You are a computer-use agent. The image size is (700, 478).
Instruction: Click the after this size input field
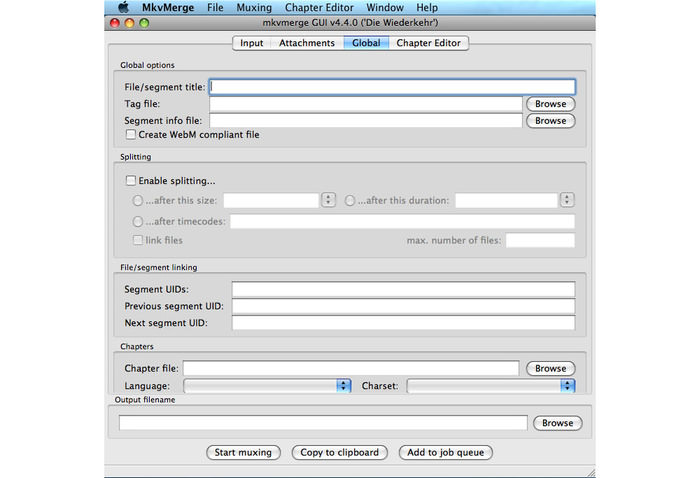[x=271, y=200]
